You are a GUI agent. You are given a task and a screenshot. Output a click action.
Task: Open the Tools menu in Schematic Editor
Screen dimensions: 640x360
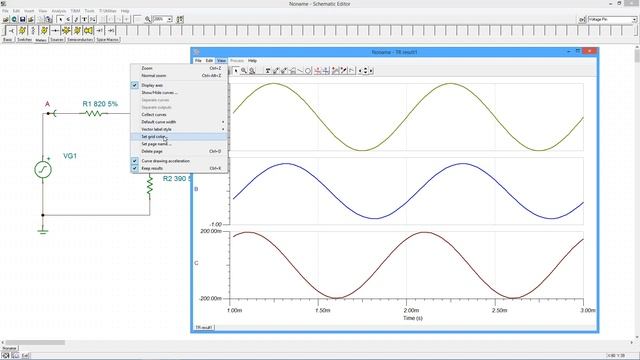click(89, 11)
